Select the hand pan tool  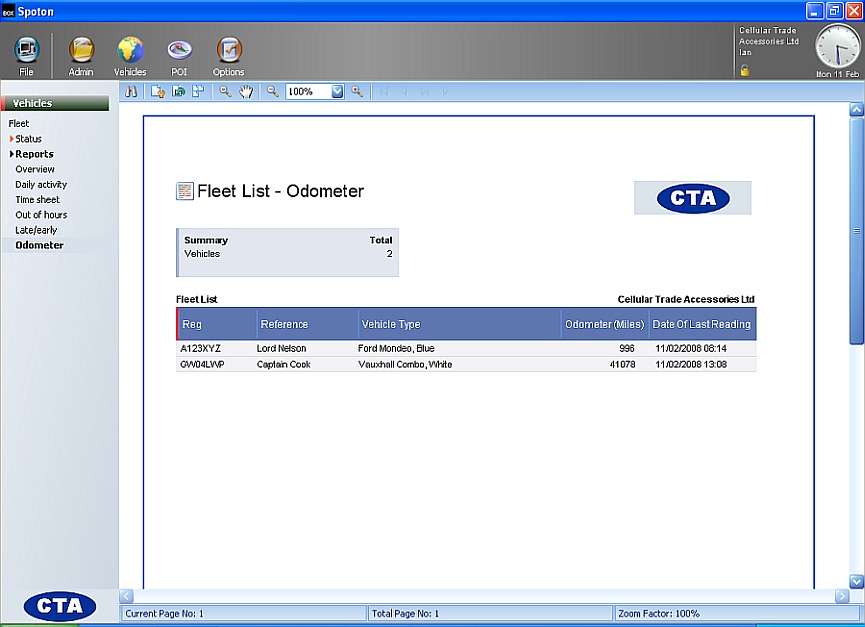click(x=246, y=91)
